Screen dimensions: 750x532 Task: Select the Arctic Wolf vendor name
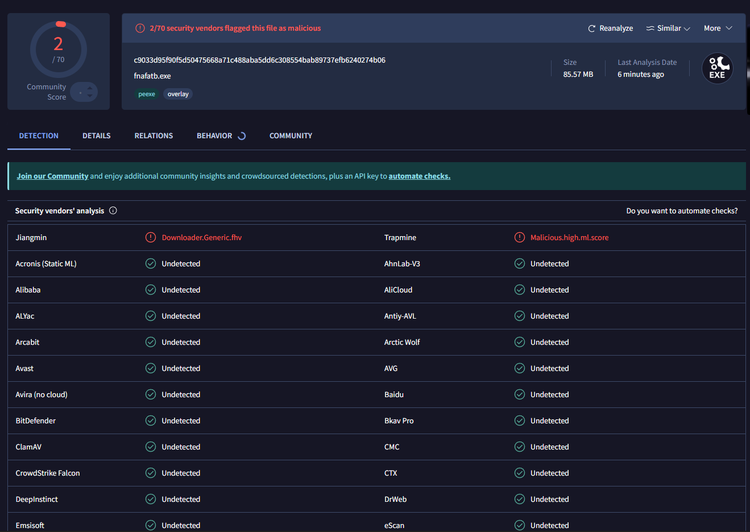click(402, 343)
